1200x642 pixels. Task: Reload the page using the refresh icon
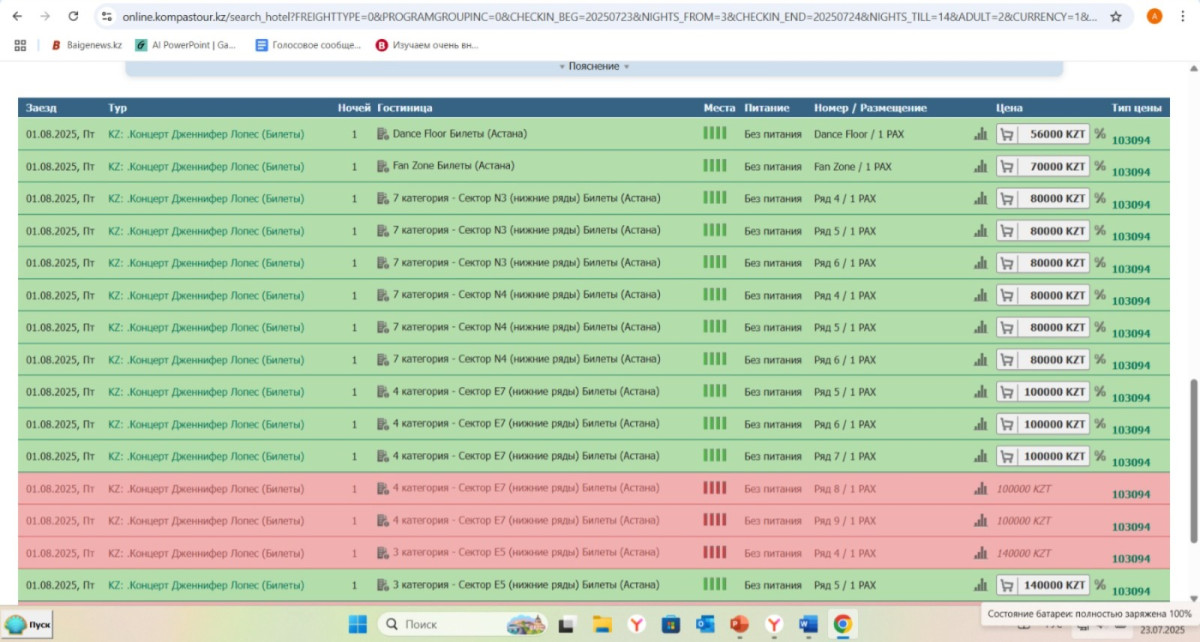coord(73,17)
